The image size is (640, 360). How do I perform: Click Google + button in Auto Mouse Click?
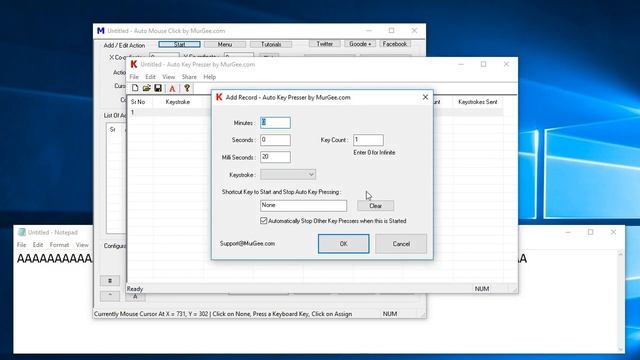click(360, 44)
